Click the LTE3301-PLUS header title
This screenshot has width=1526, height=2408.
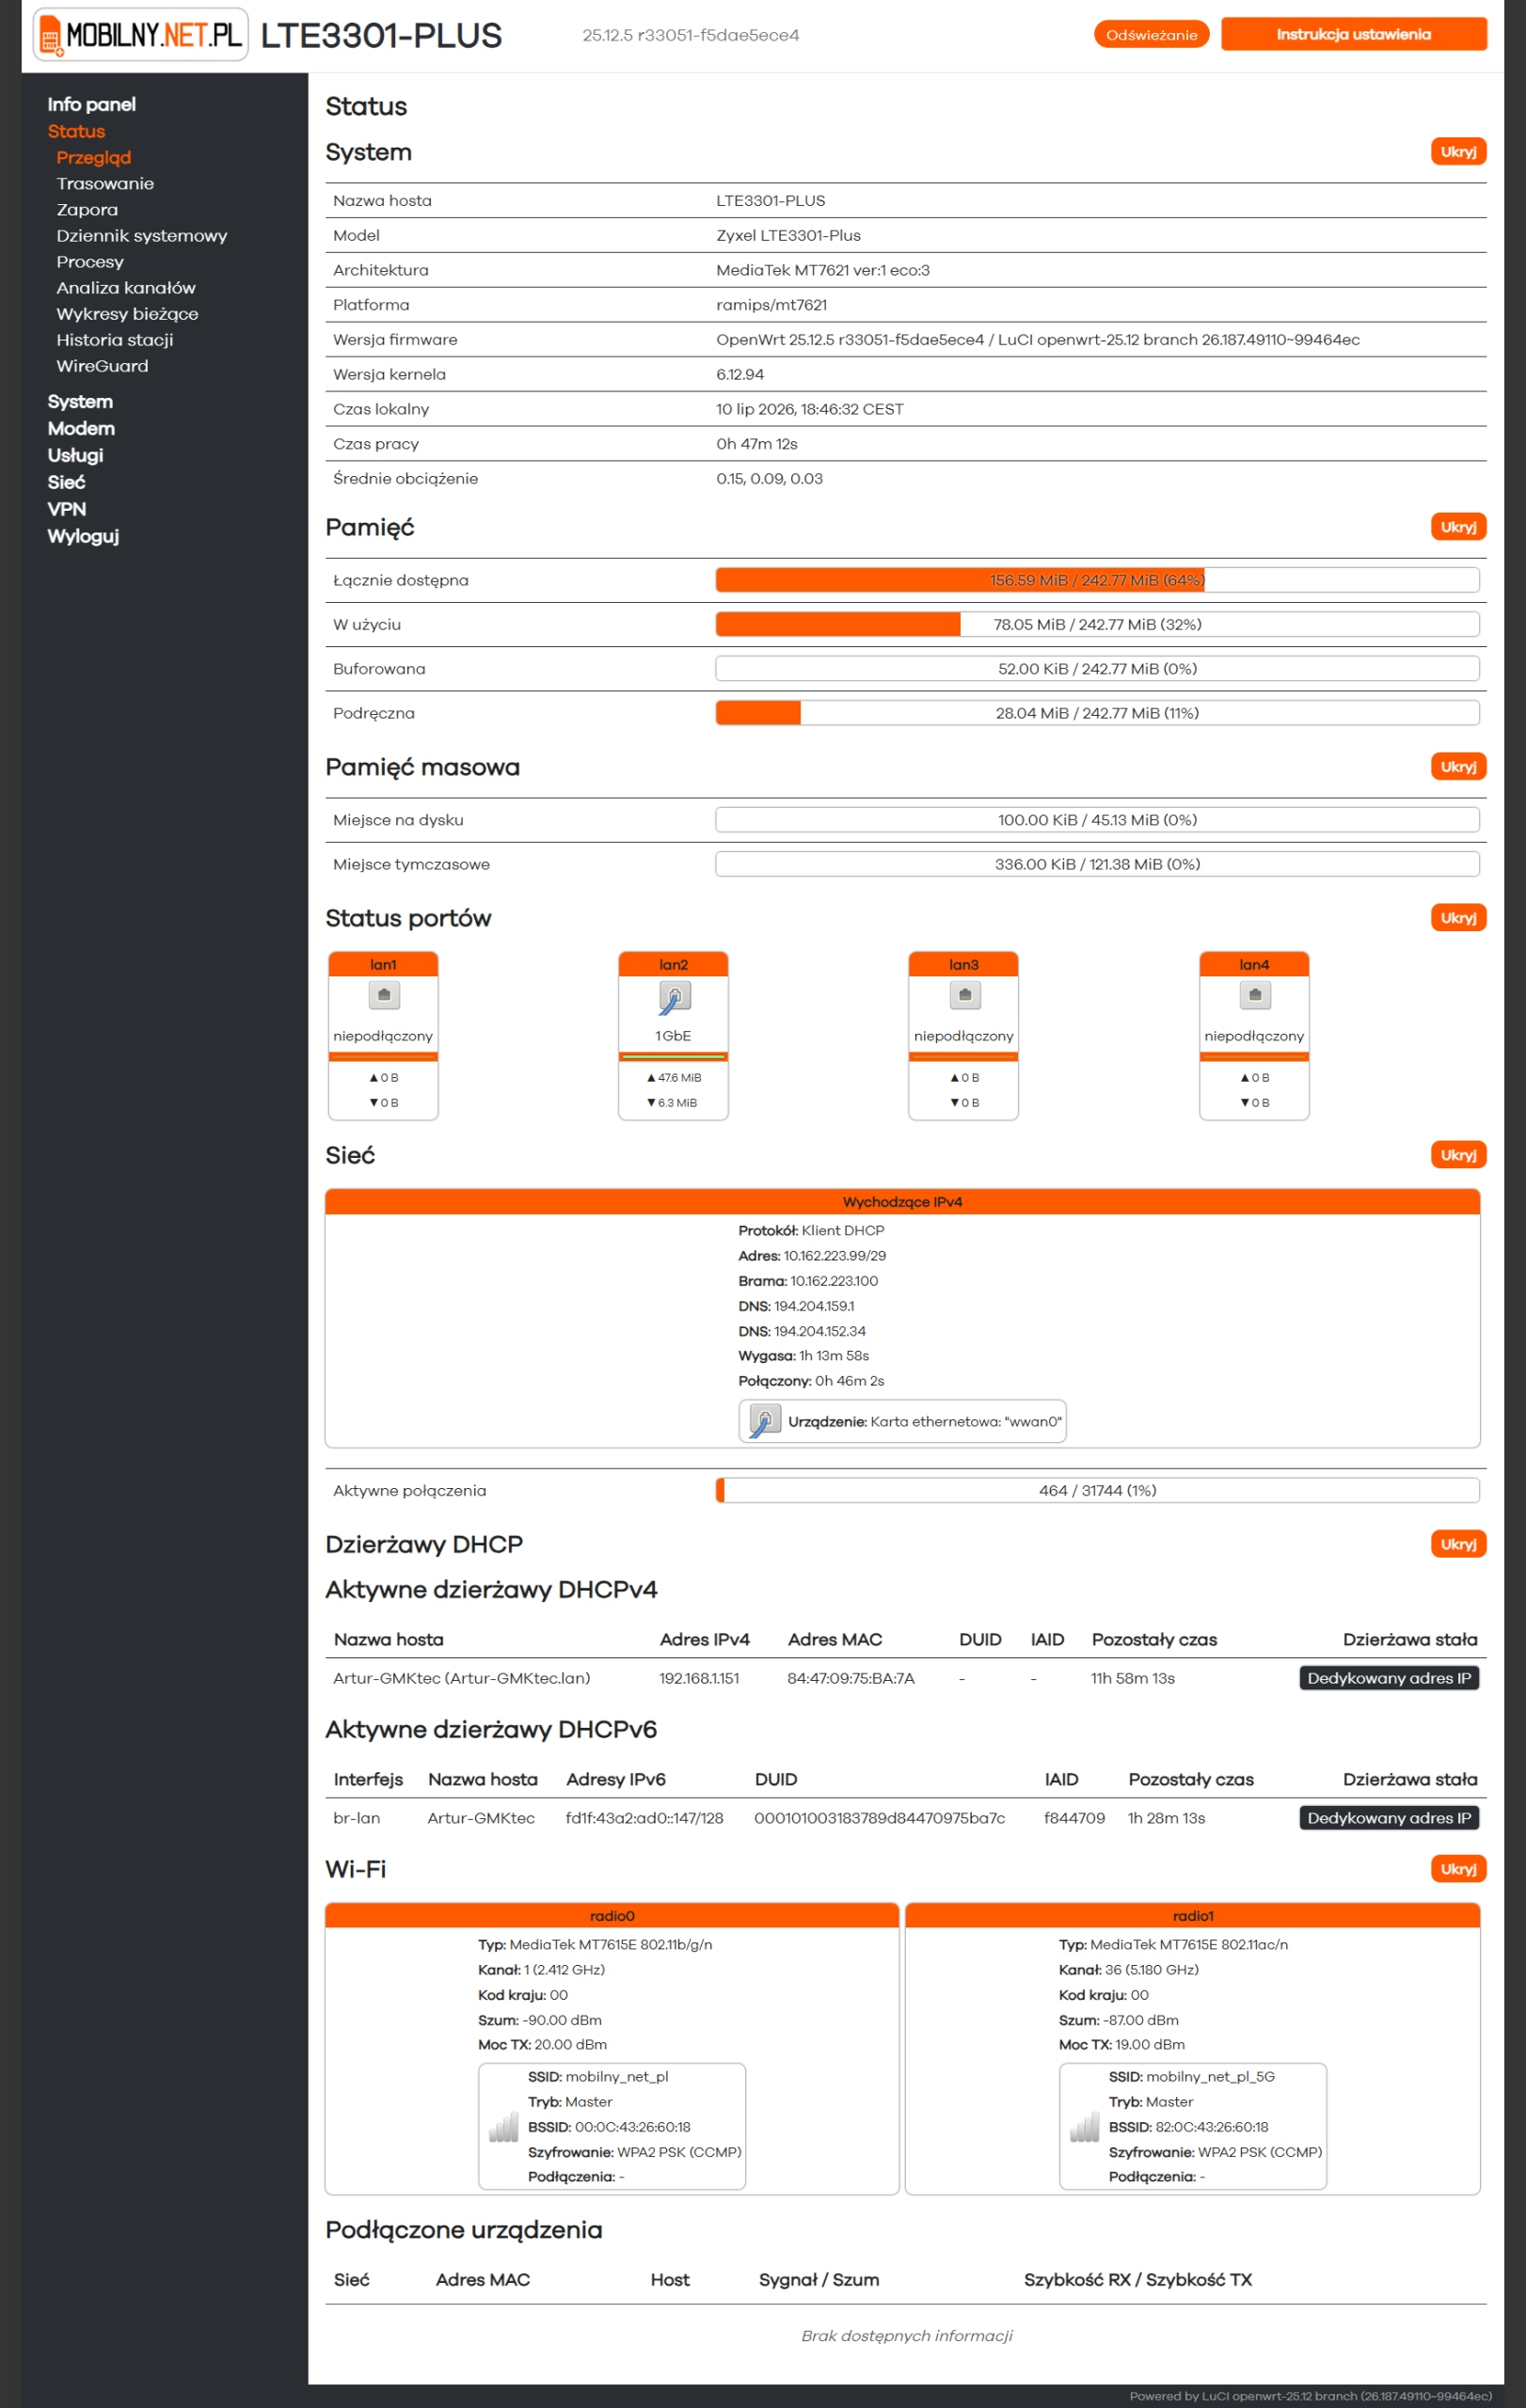click(x=381, y=35)
